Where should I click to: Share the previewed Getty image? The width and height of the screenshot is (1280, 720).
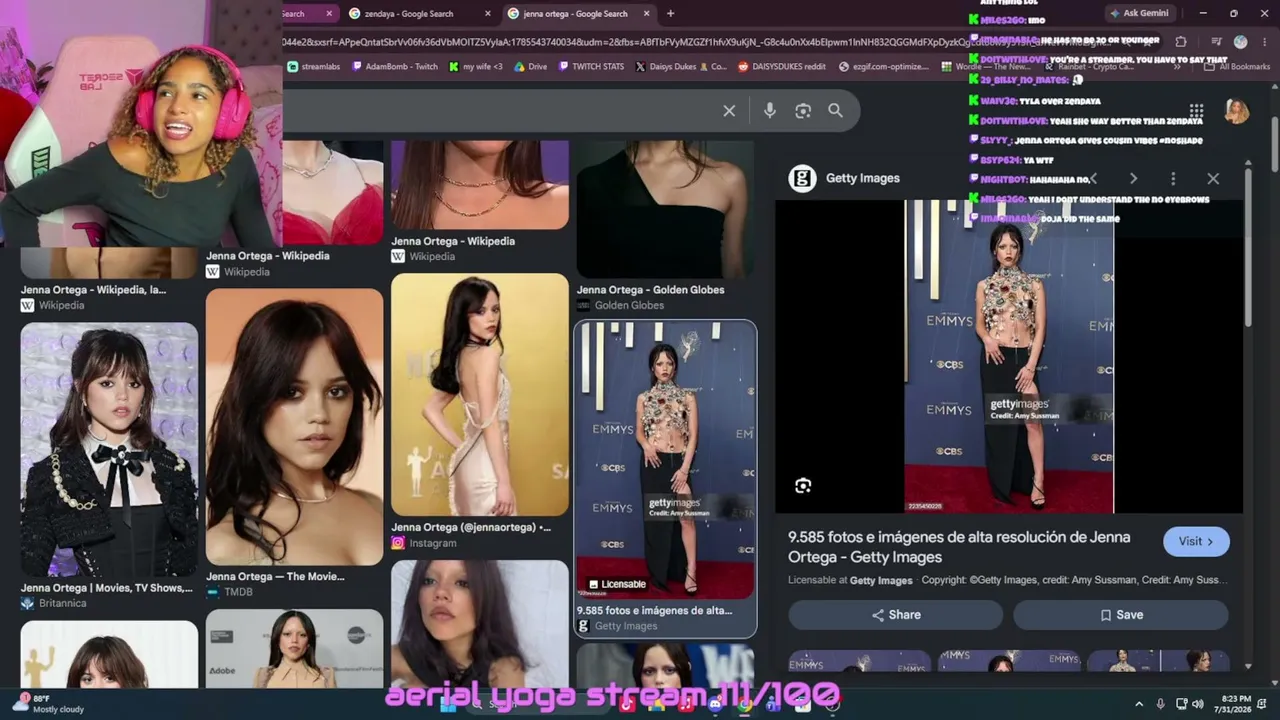point(896,615)
